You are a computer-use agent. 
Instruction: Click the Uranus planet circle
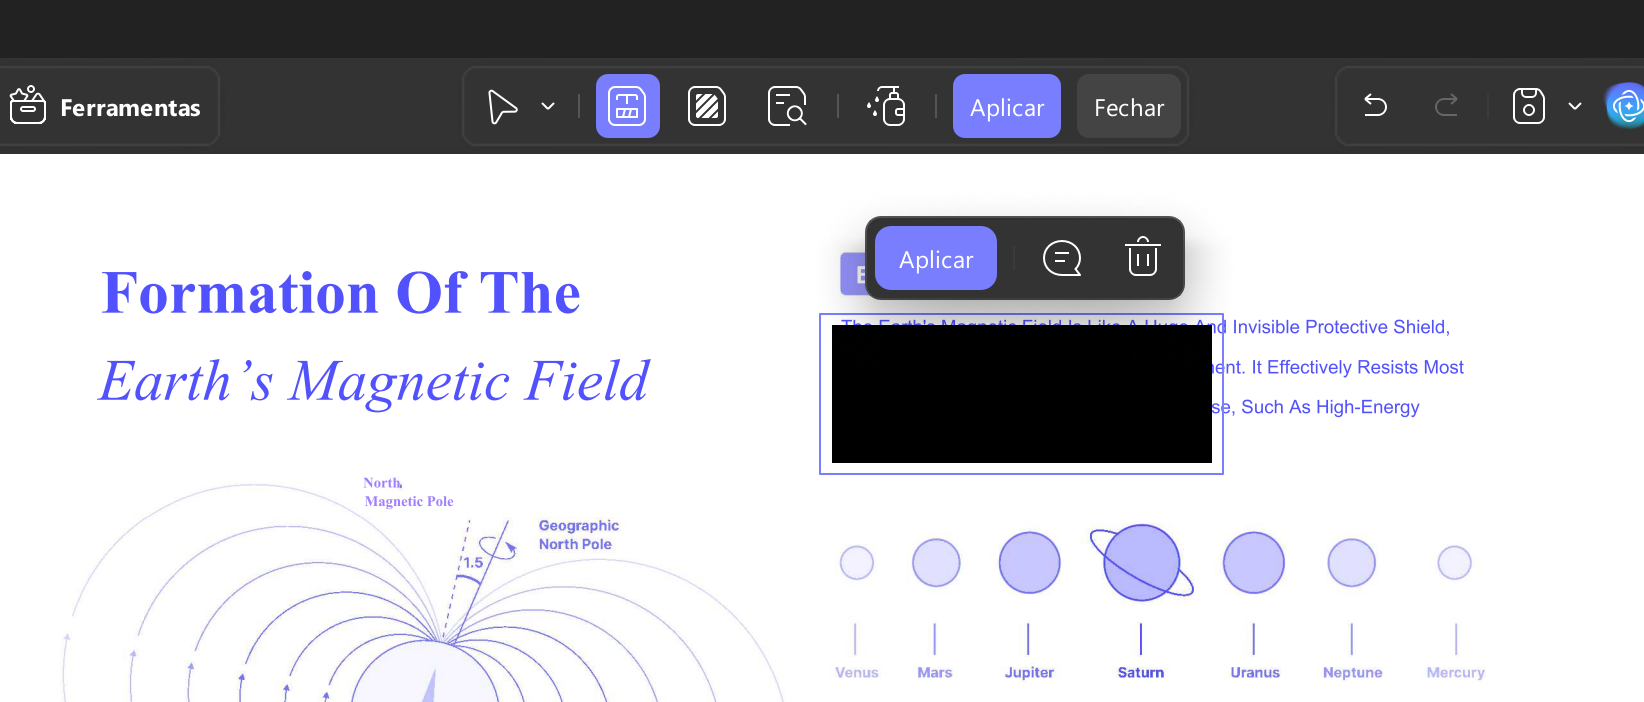[1254, 563]
